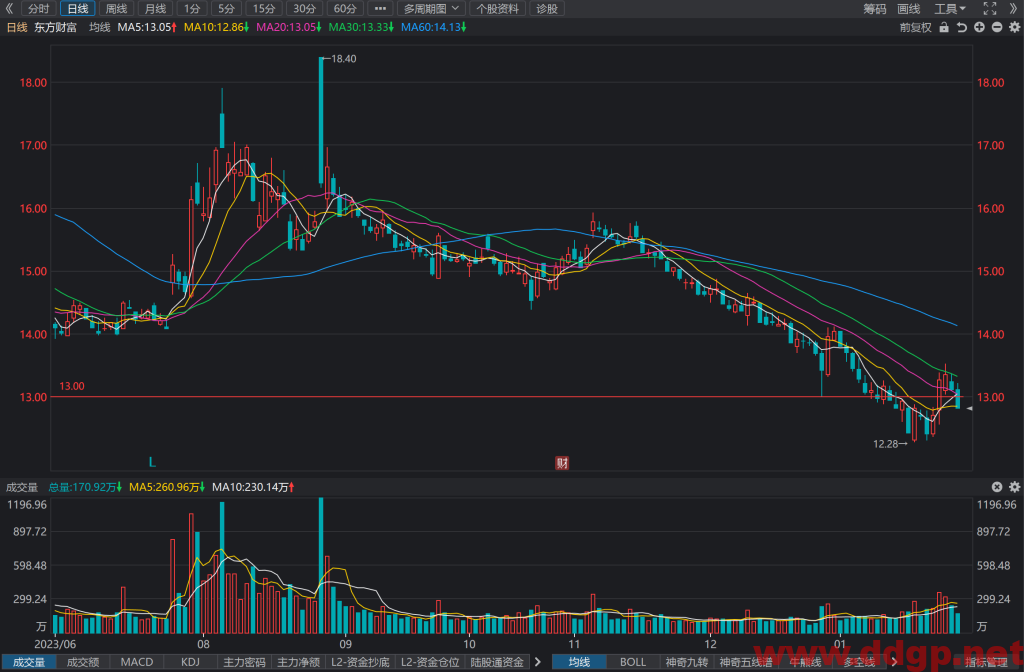
Task: Select KDJ indicator tab
Action: (x=190, y=662)
